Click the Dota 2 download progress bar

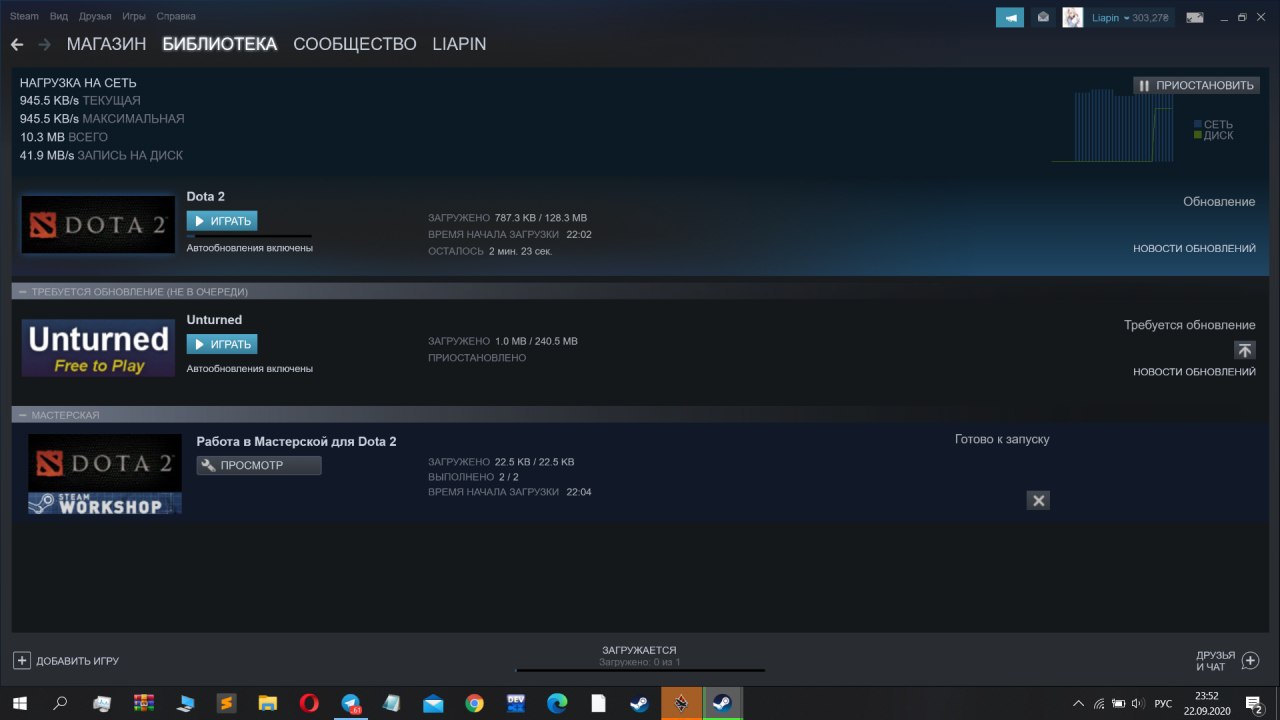coord(249,236)
